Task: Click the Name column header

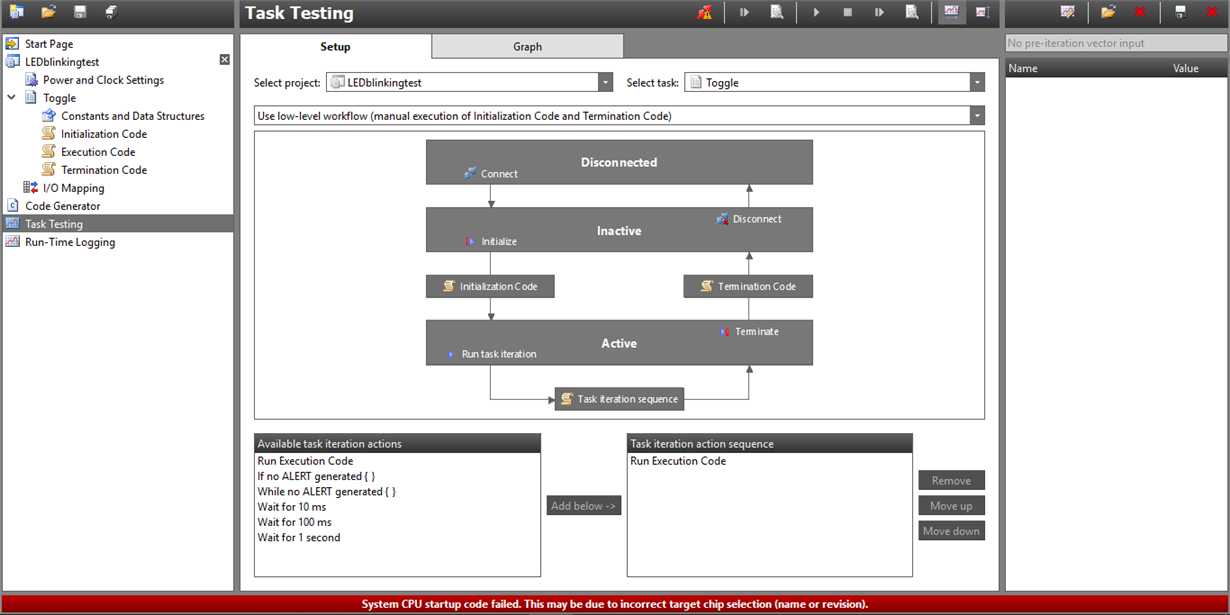Action: 1023,69
